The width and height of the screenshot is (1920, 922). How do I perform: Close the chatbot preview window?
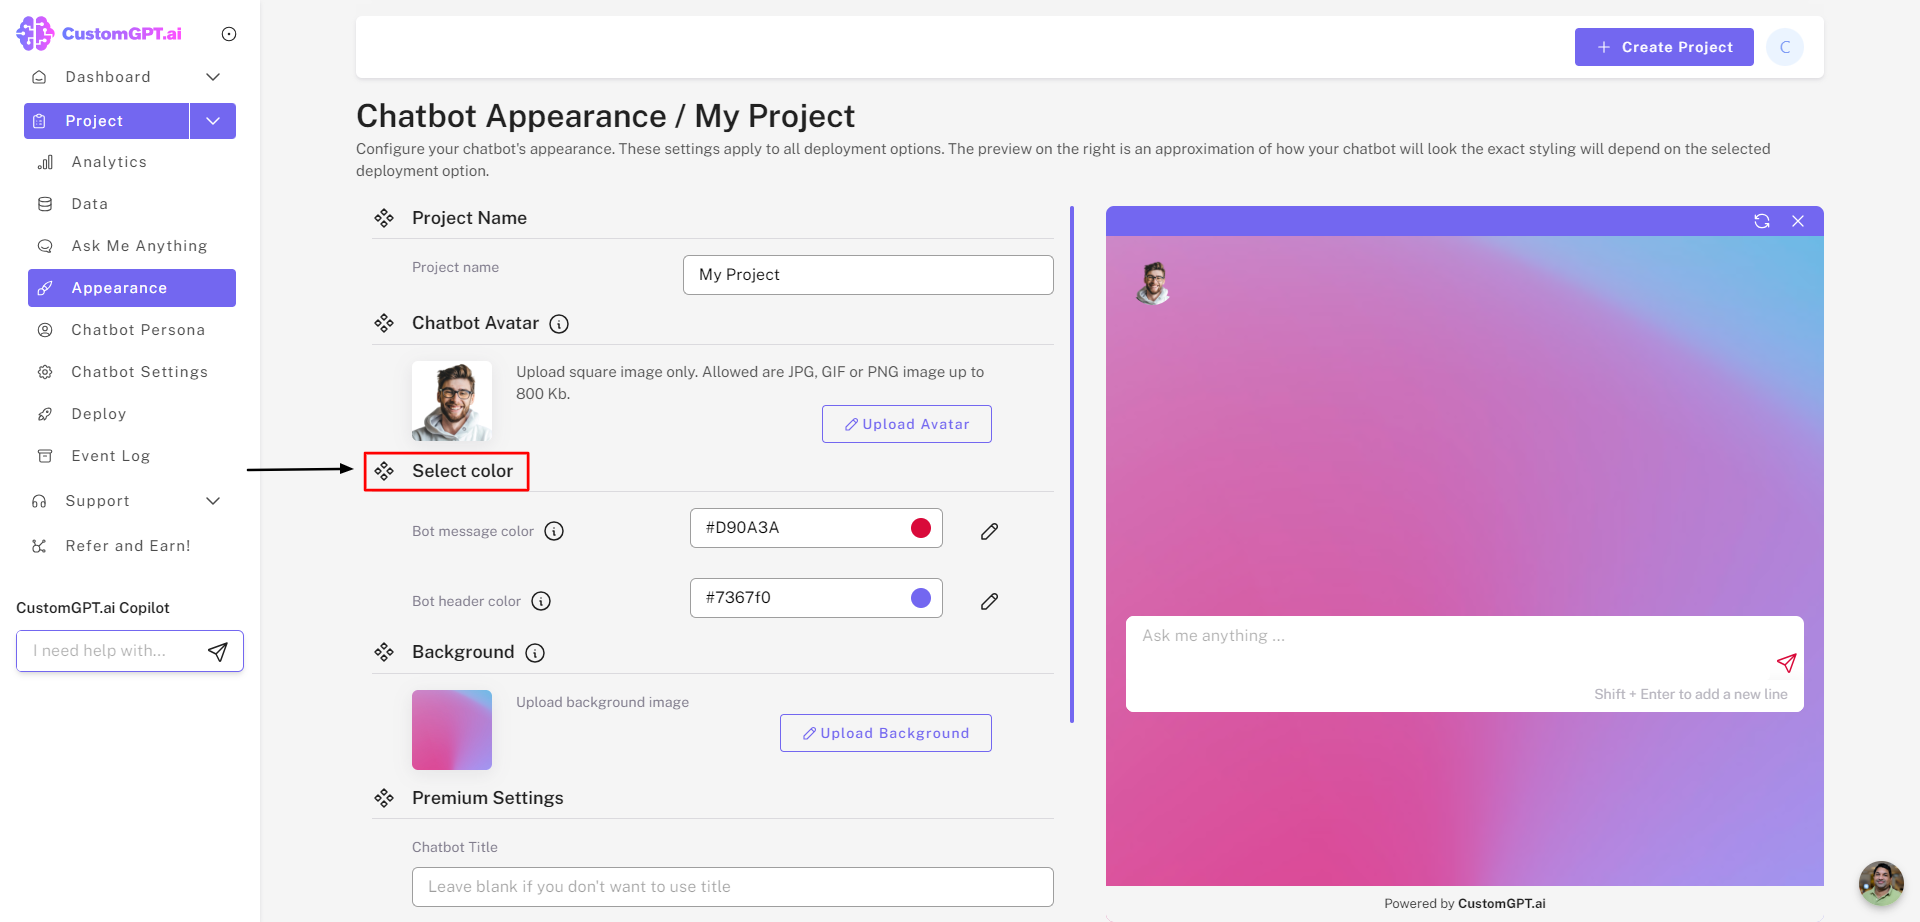tap(1798, 221)
